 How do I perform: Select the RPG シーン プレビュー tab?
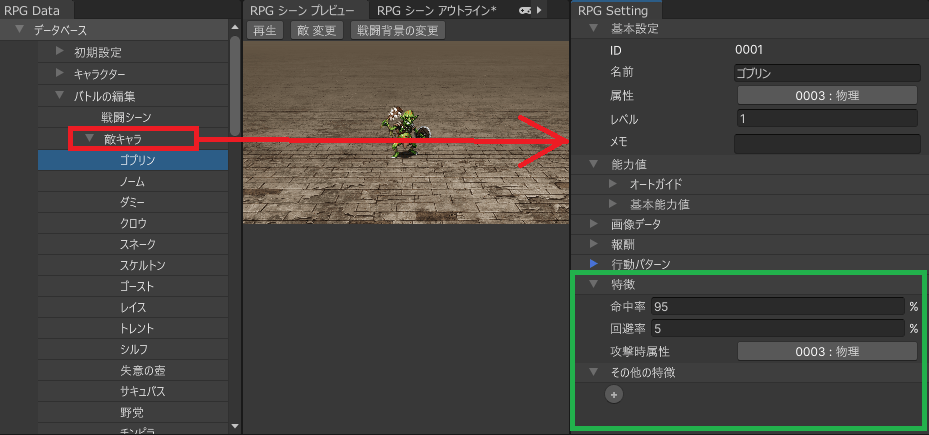(300, 10)
